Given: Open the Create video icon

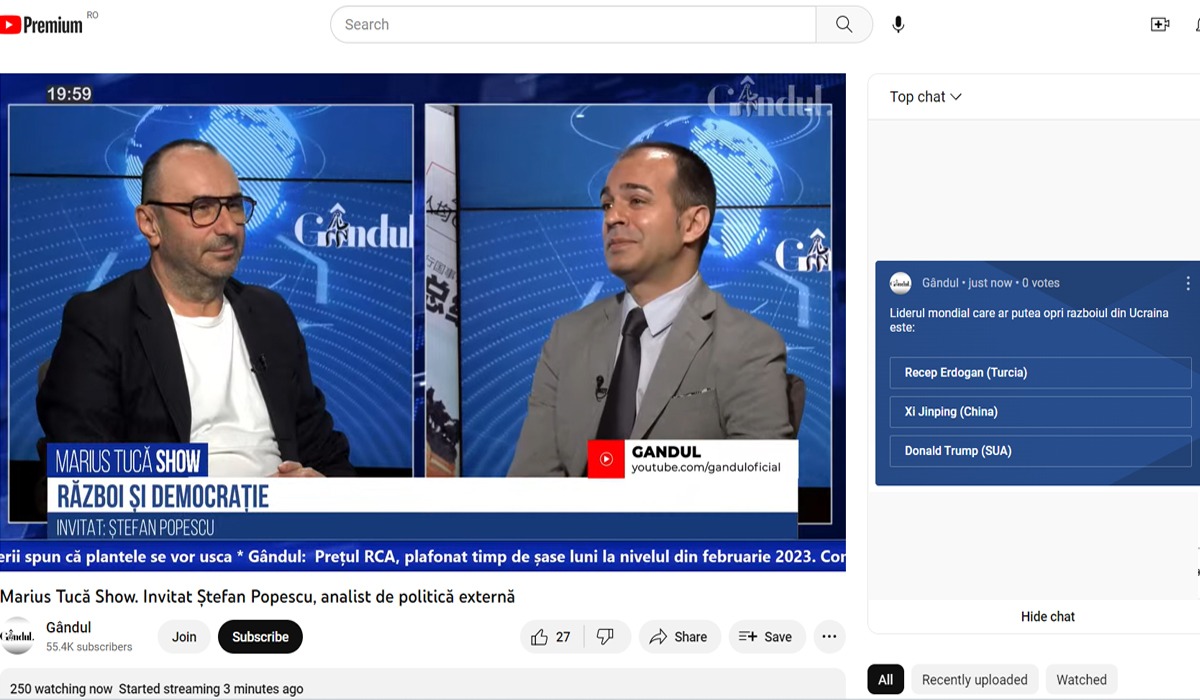Looking at the screenshot, I should 1160,25.
